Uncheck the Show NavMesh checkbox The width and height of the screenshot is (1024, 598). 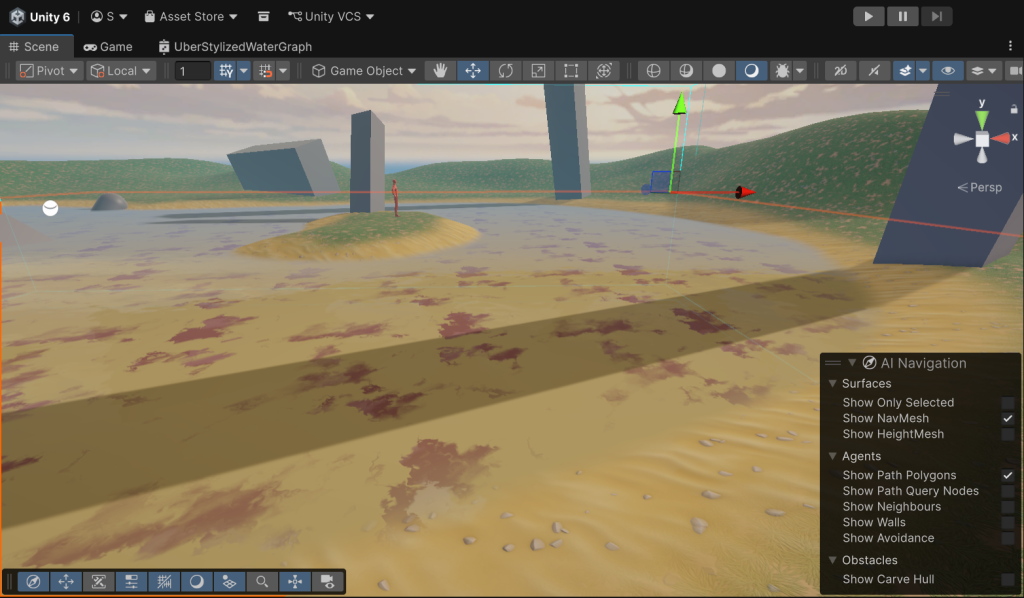pyautogui.click(x=1008, y=419)
